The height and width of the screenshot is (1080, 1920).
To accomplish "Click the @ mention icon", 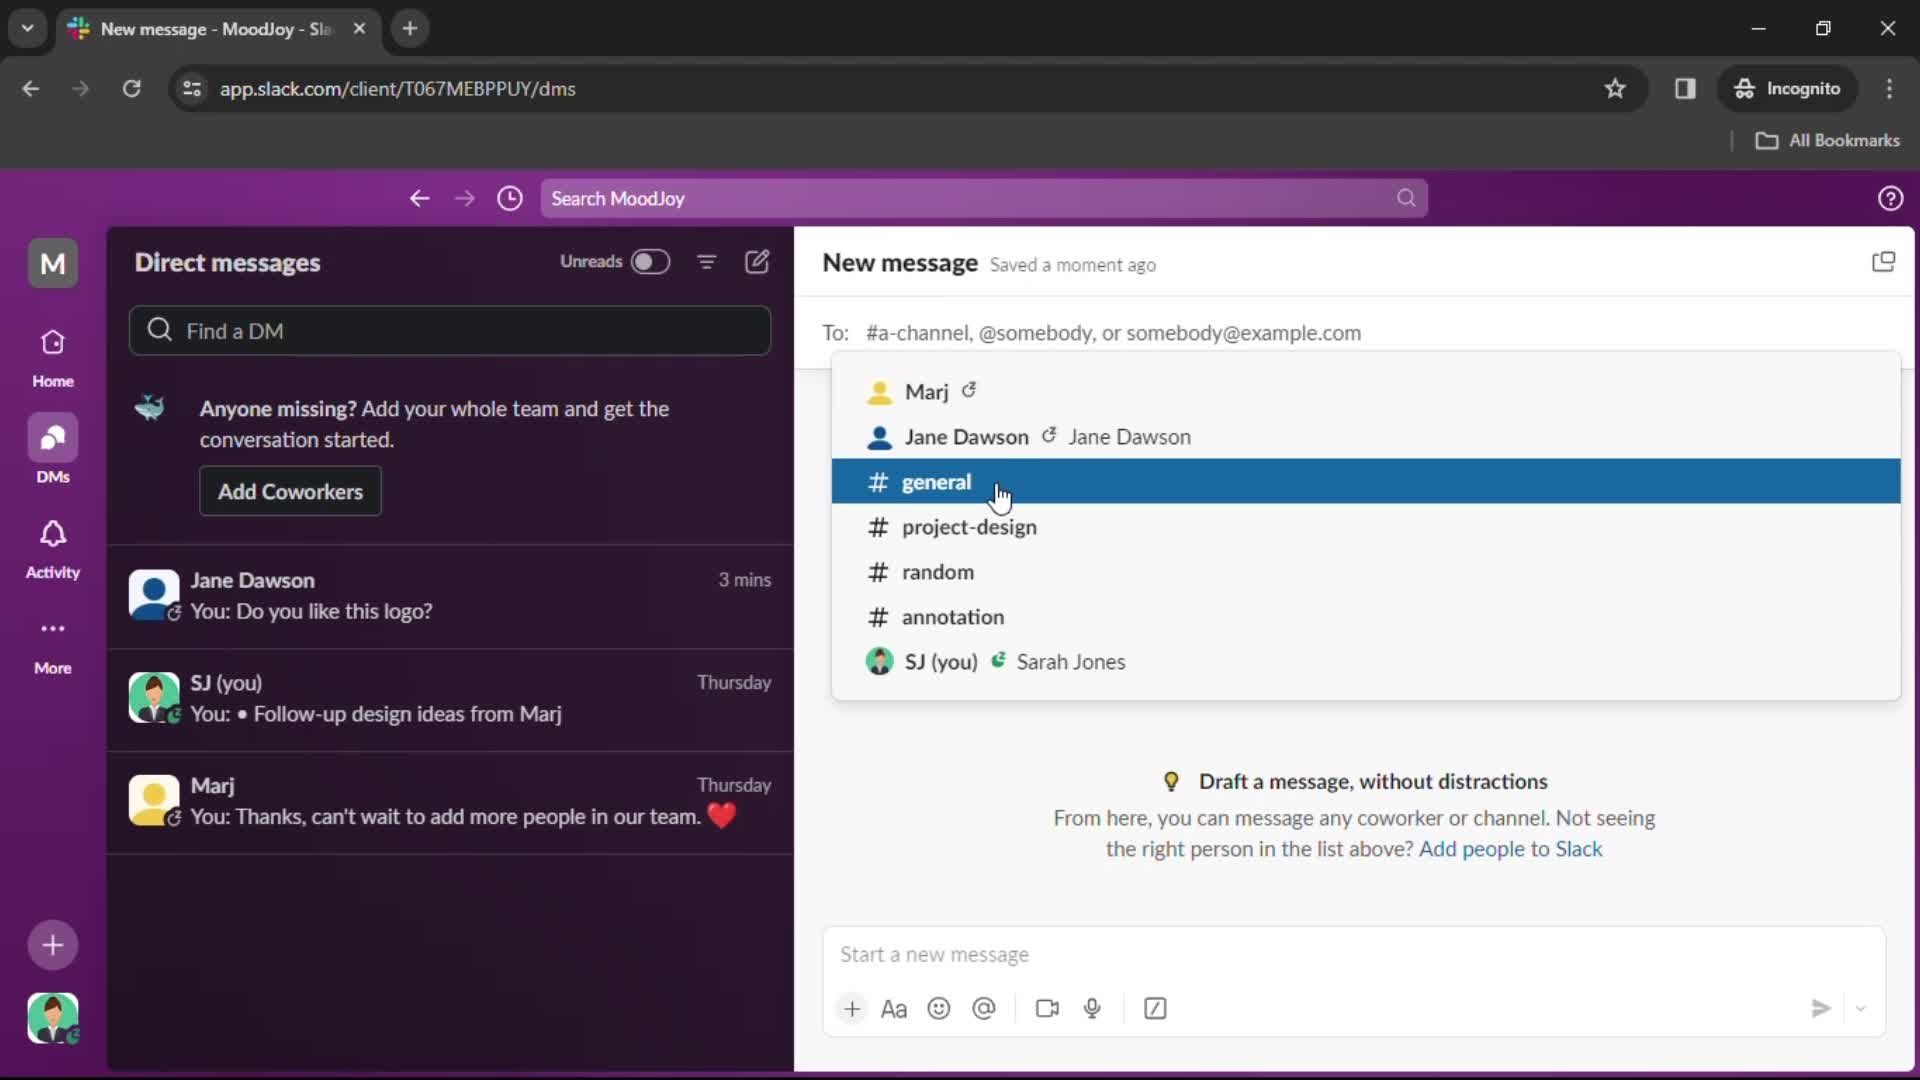I will click(984, 1009).
